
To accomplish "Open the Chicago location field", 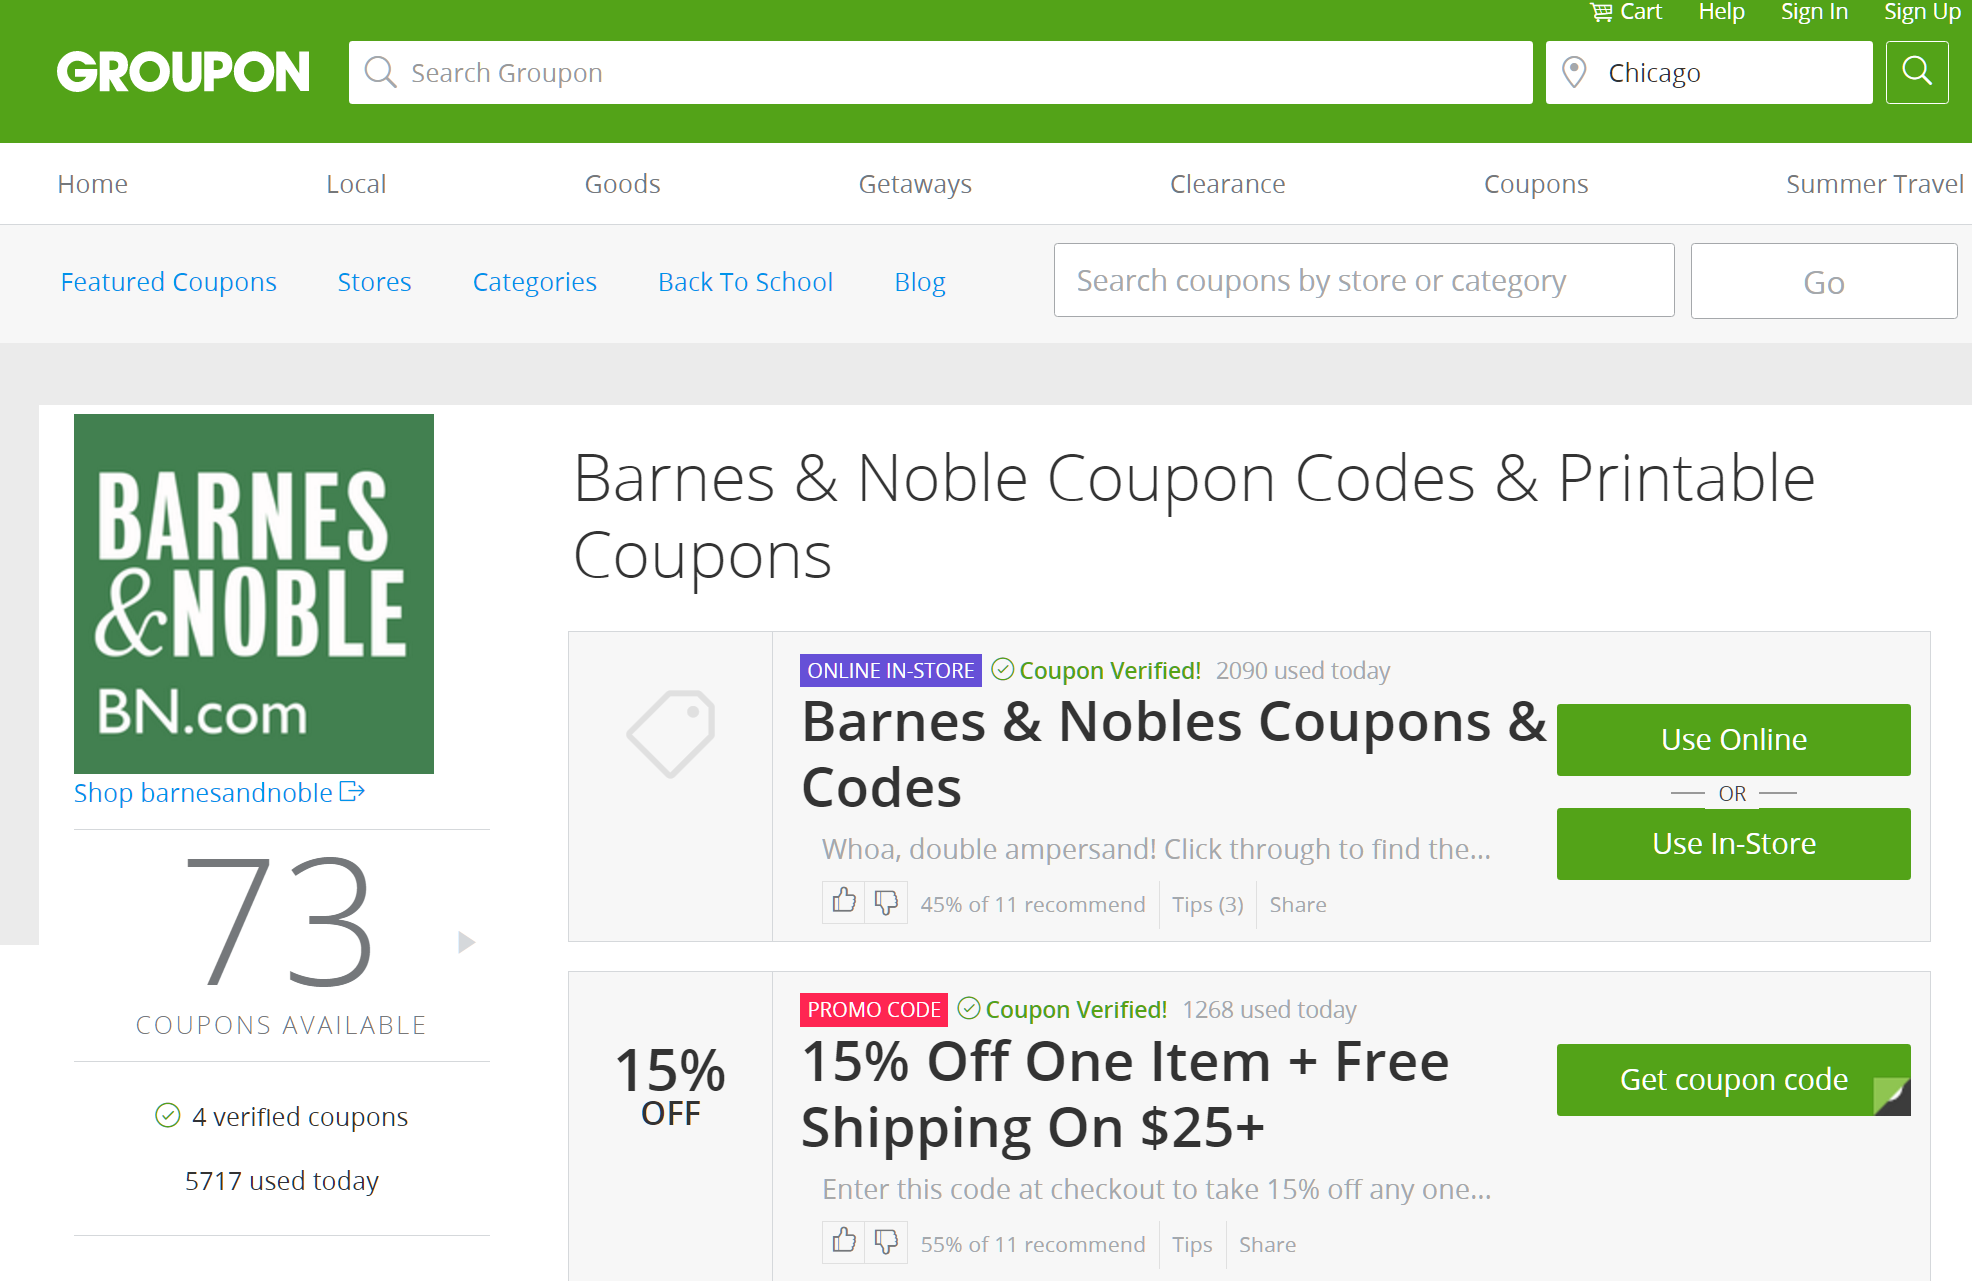I will point(1709,72).
